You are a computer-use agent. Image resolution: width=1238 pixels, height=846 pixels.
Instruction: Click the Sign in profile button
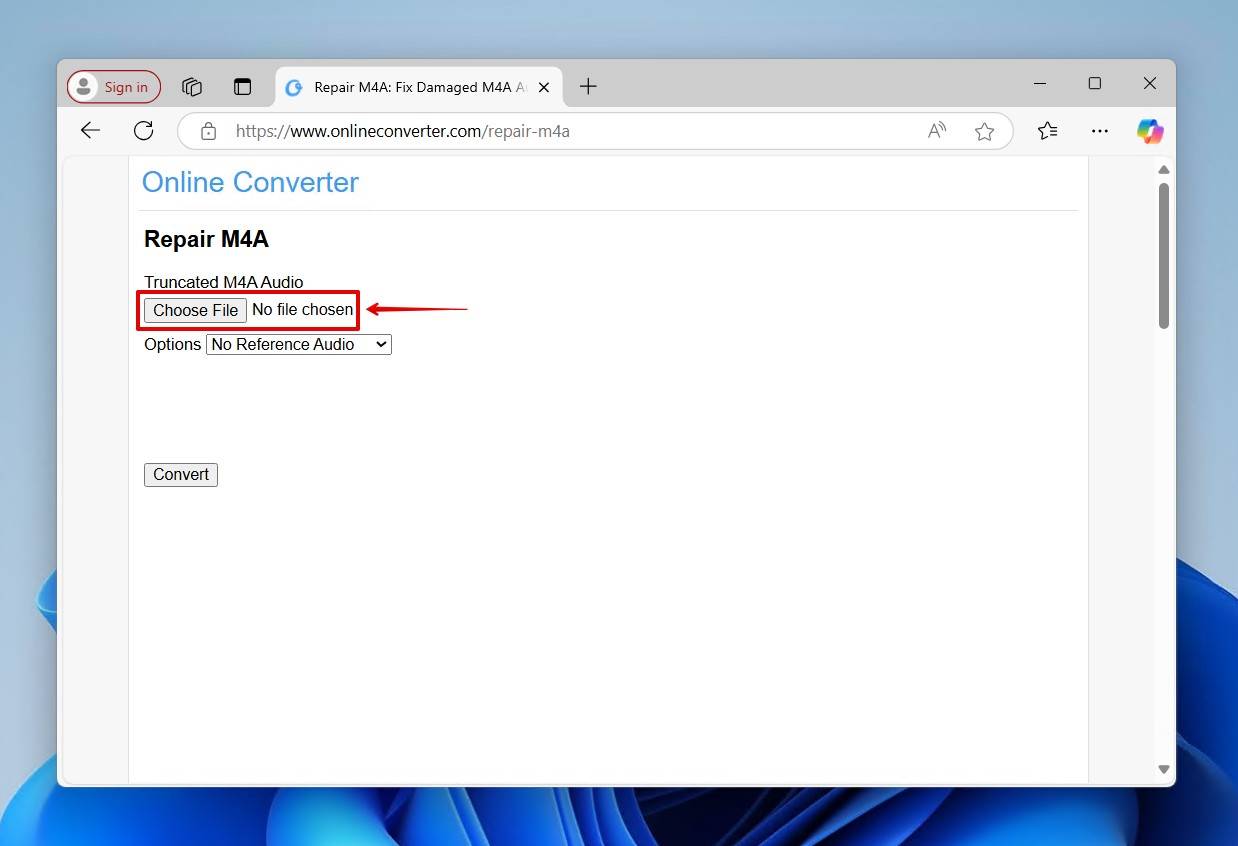112,86
